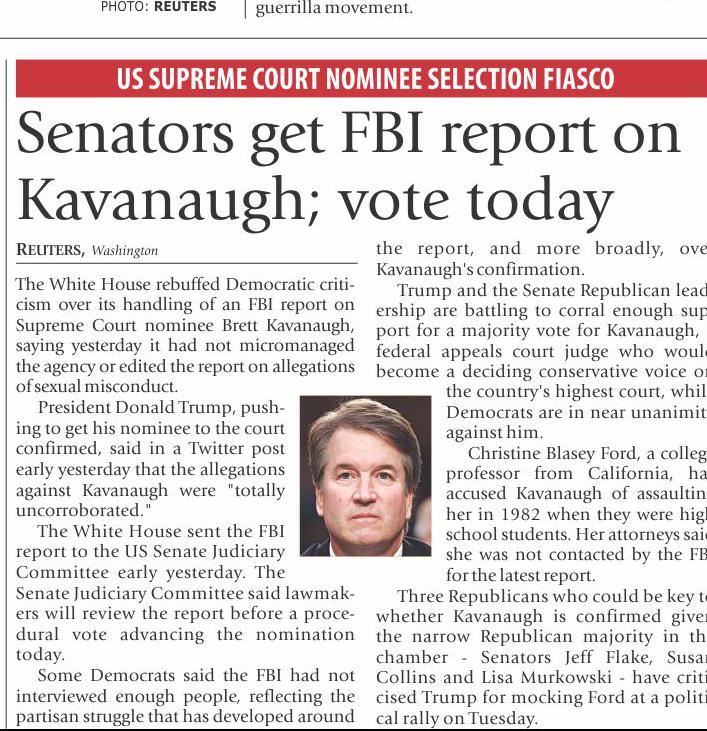
Task: Click the red "US Supreme Court Nominee Selection Fiasco" banner
Action: [365, 79]
